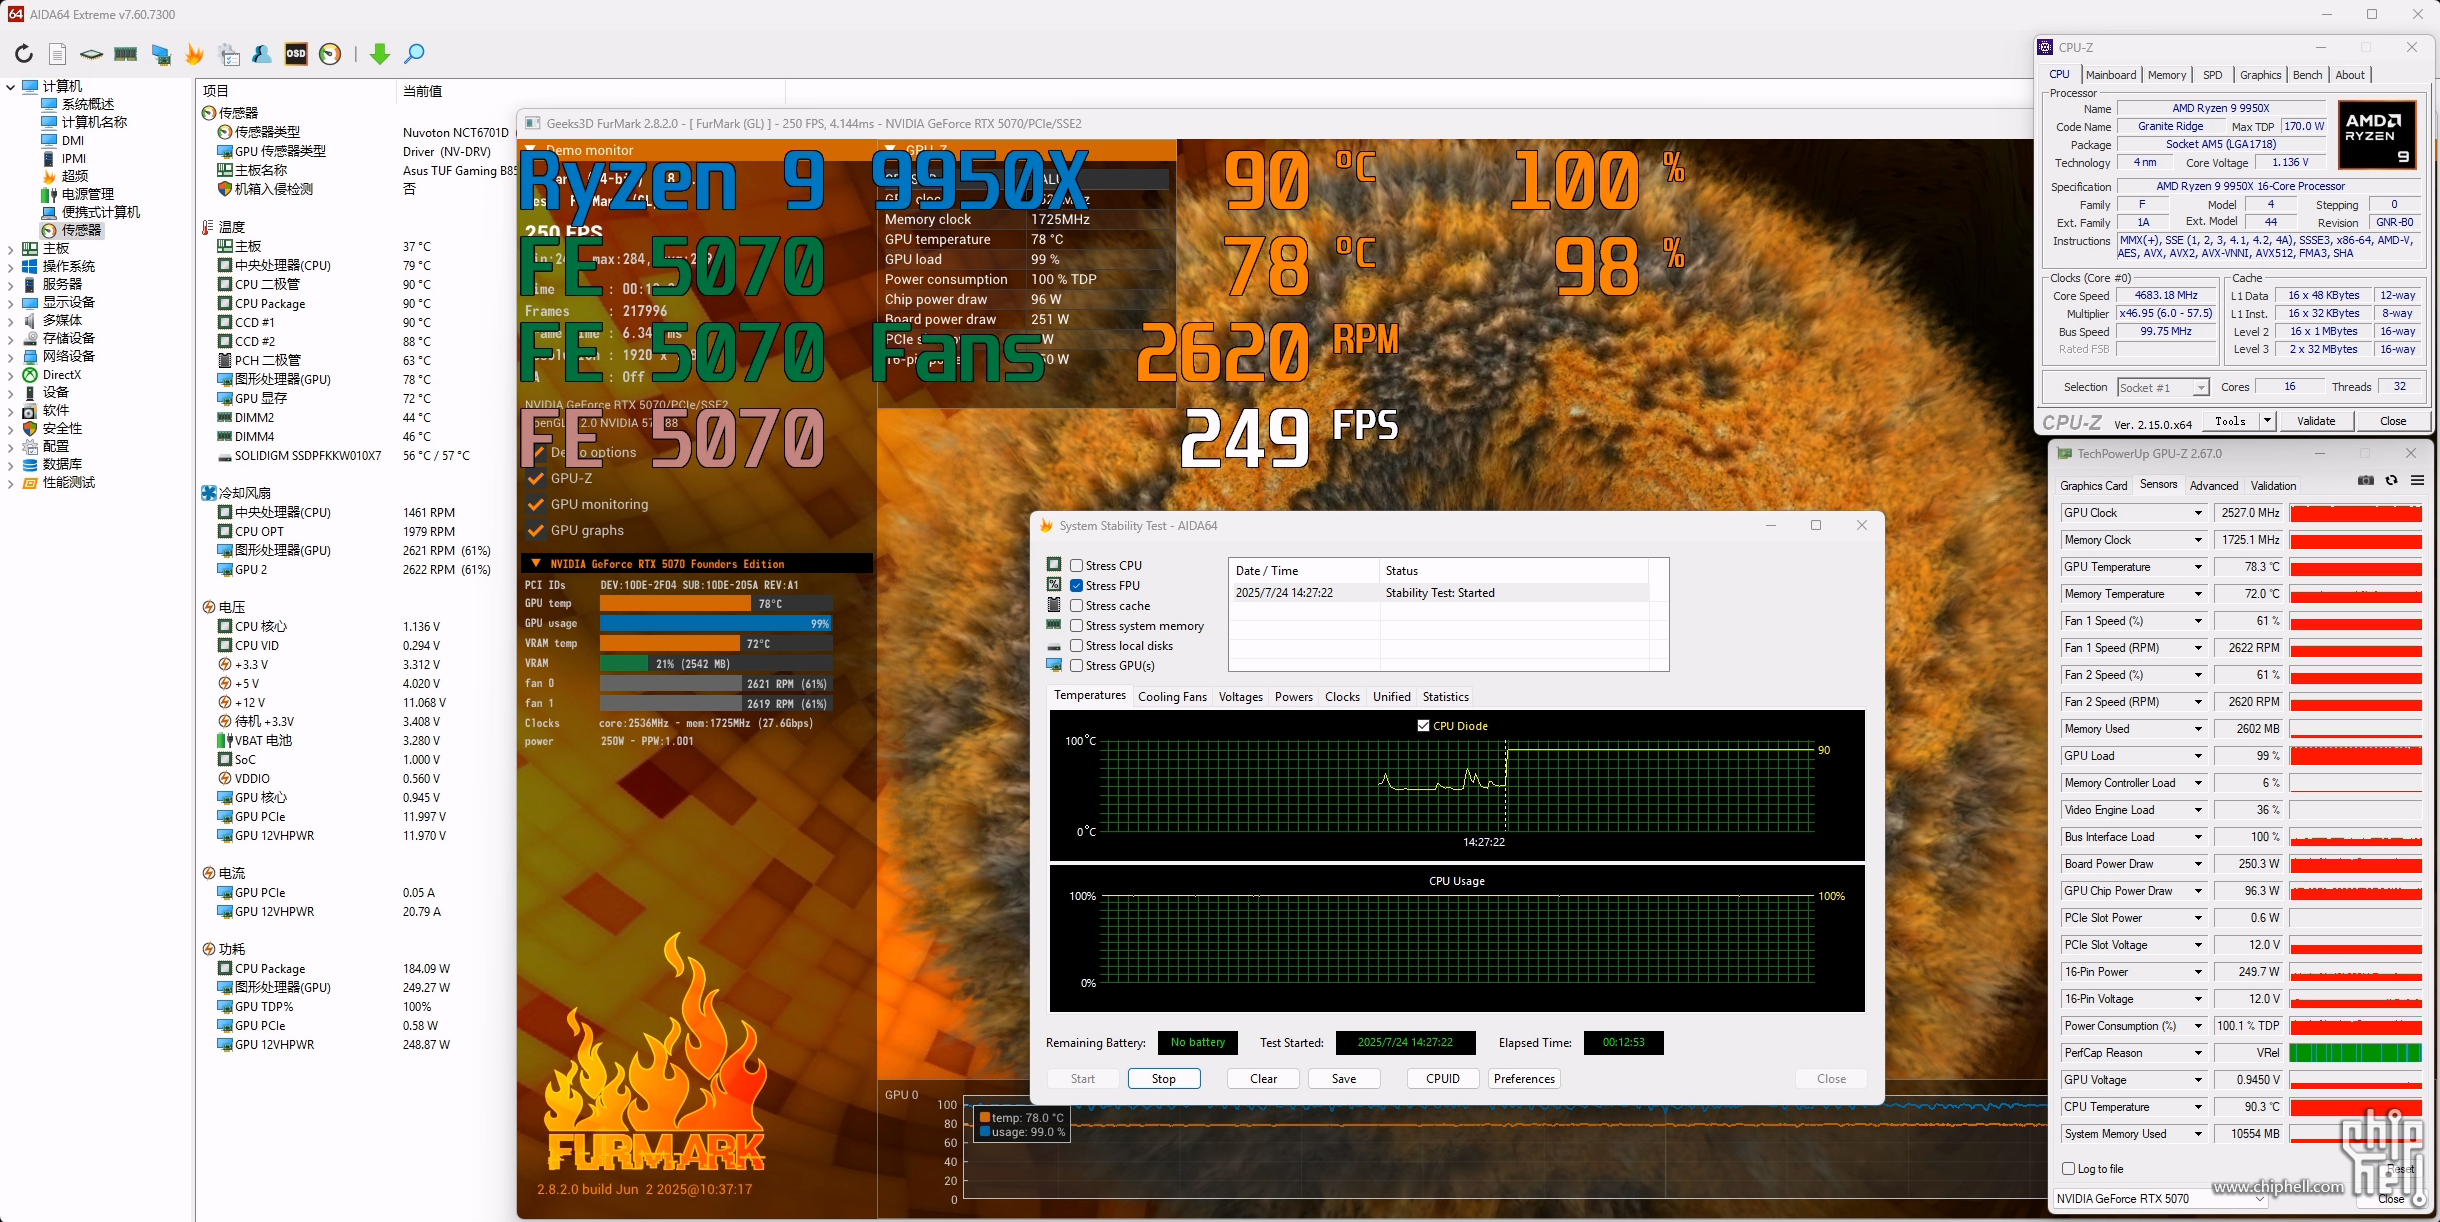The width and height of the screenshot is (2440, 1222).
Task: Click the magnifier search toolbar icon
Action: coord(414,54)
